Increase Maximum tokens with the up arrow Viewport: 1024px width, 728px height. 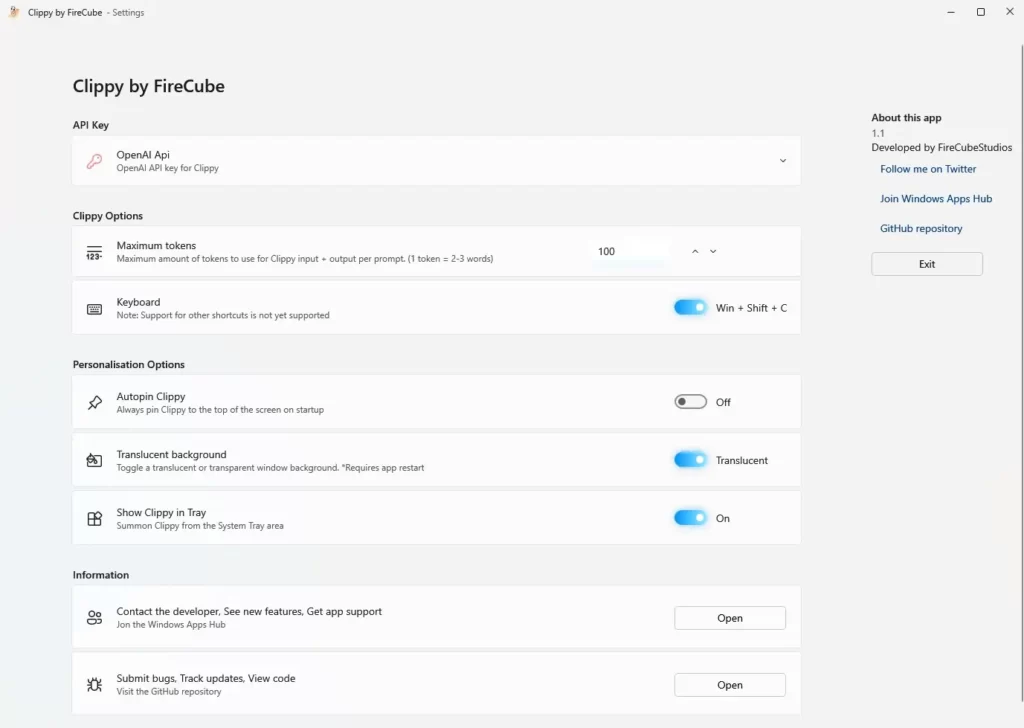(695, 251)
